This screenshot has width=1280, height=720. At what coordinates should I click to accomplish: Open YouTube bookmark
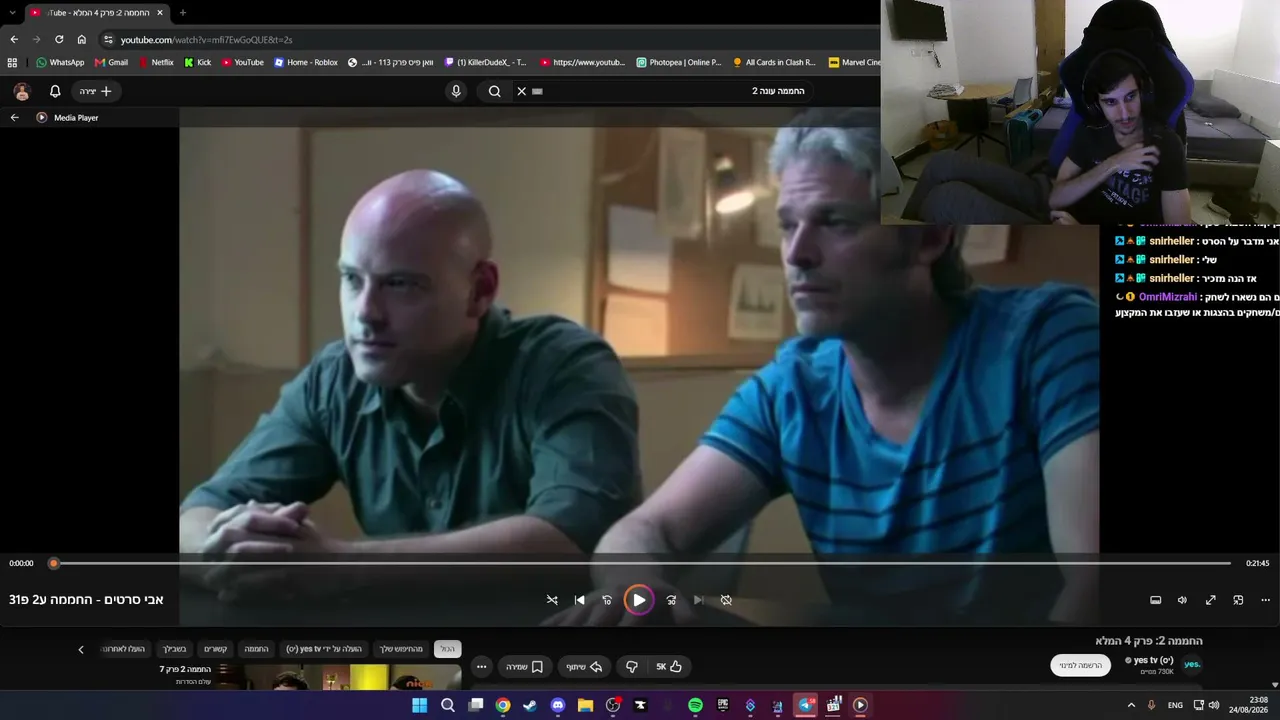[x=242, y=62]
